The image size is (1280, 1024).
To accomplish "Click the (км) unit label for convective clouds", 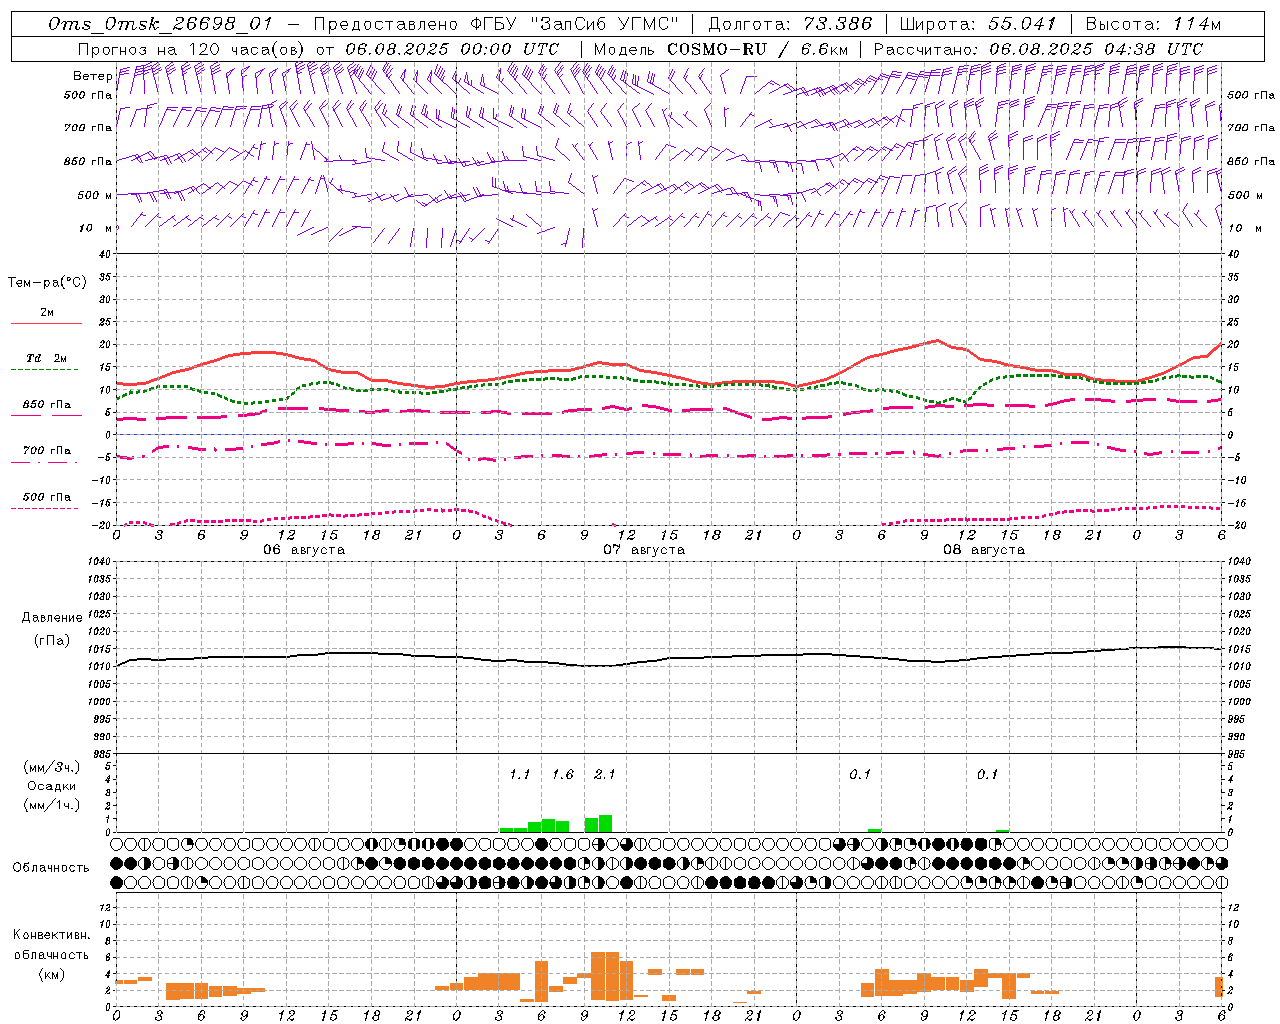I will pos(52,974).
